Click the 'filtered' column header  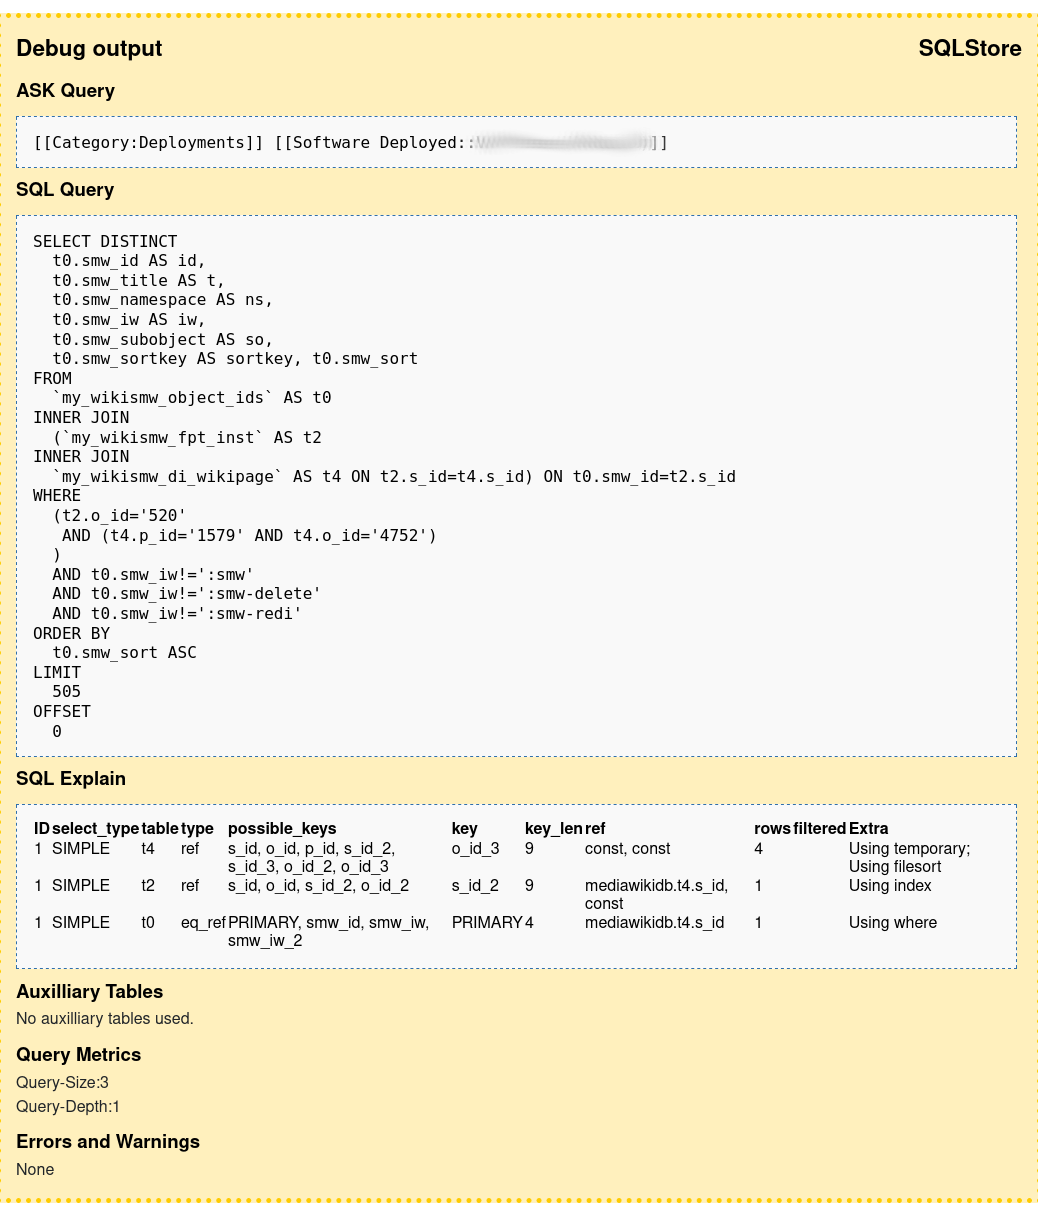tap(820, 829)
